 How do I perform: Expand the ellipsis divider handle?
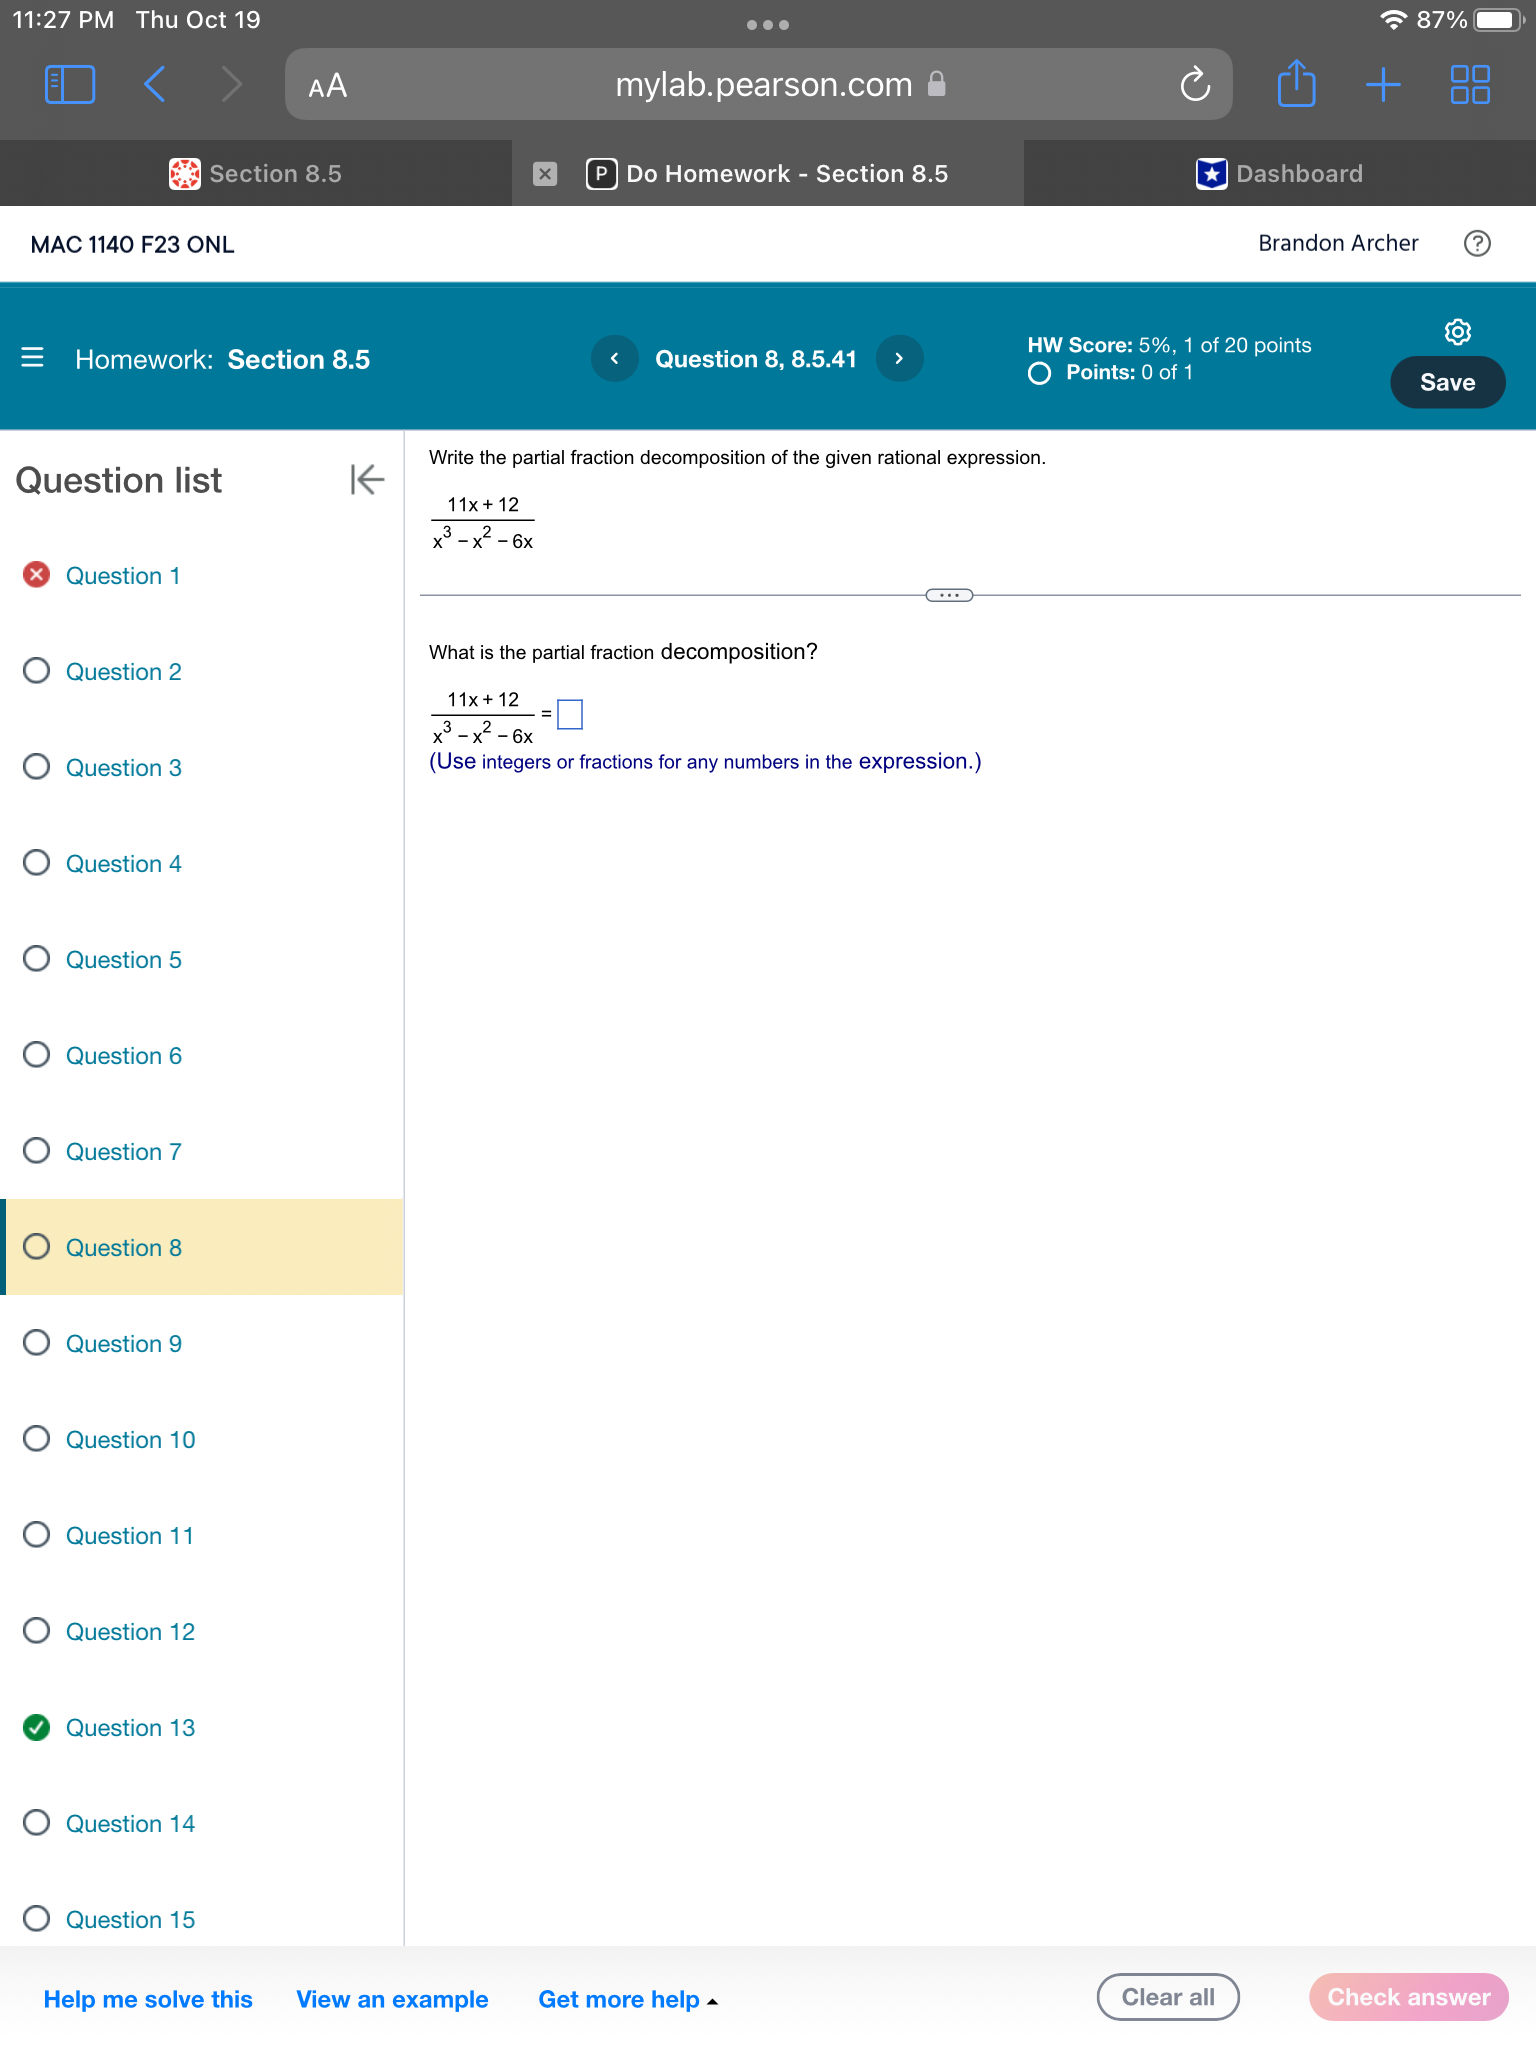pos(949,595)
